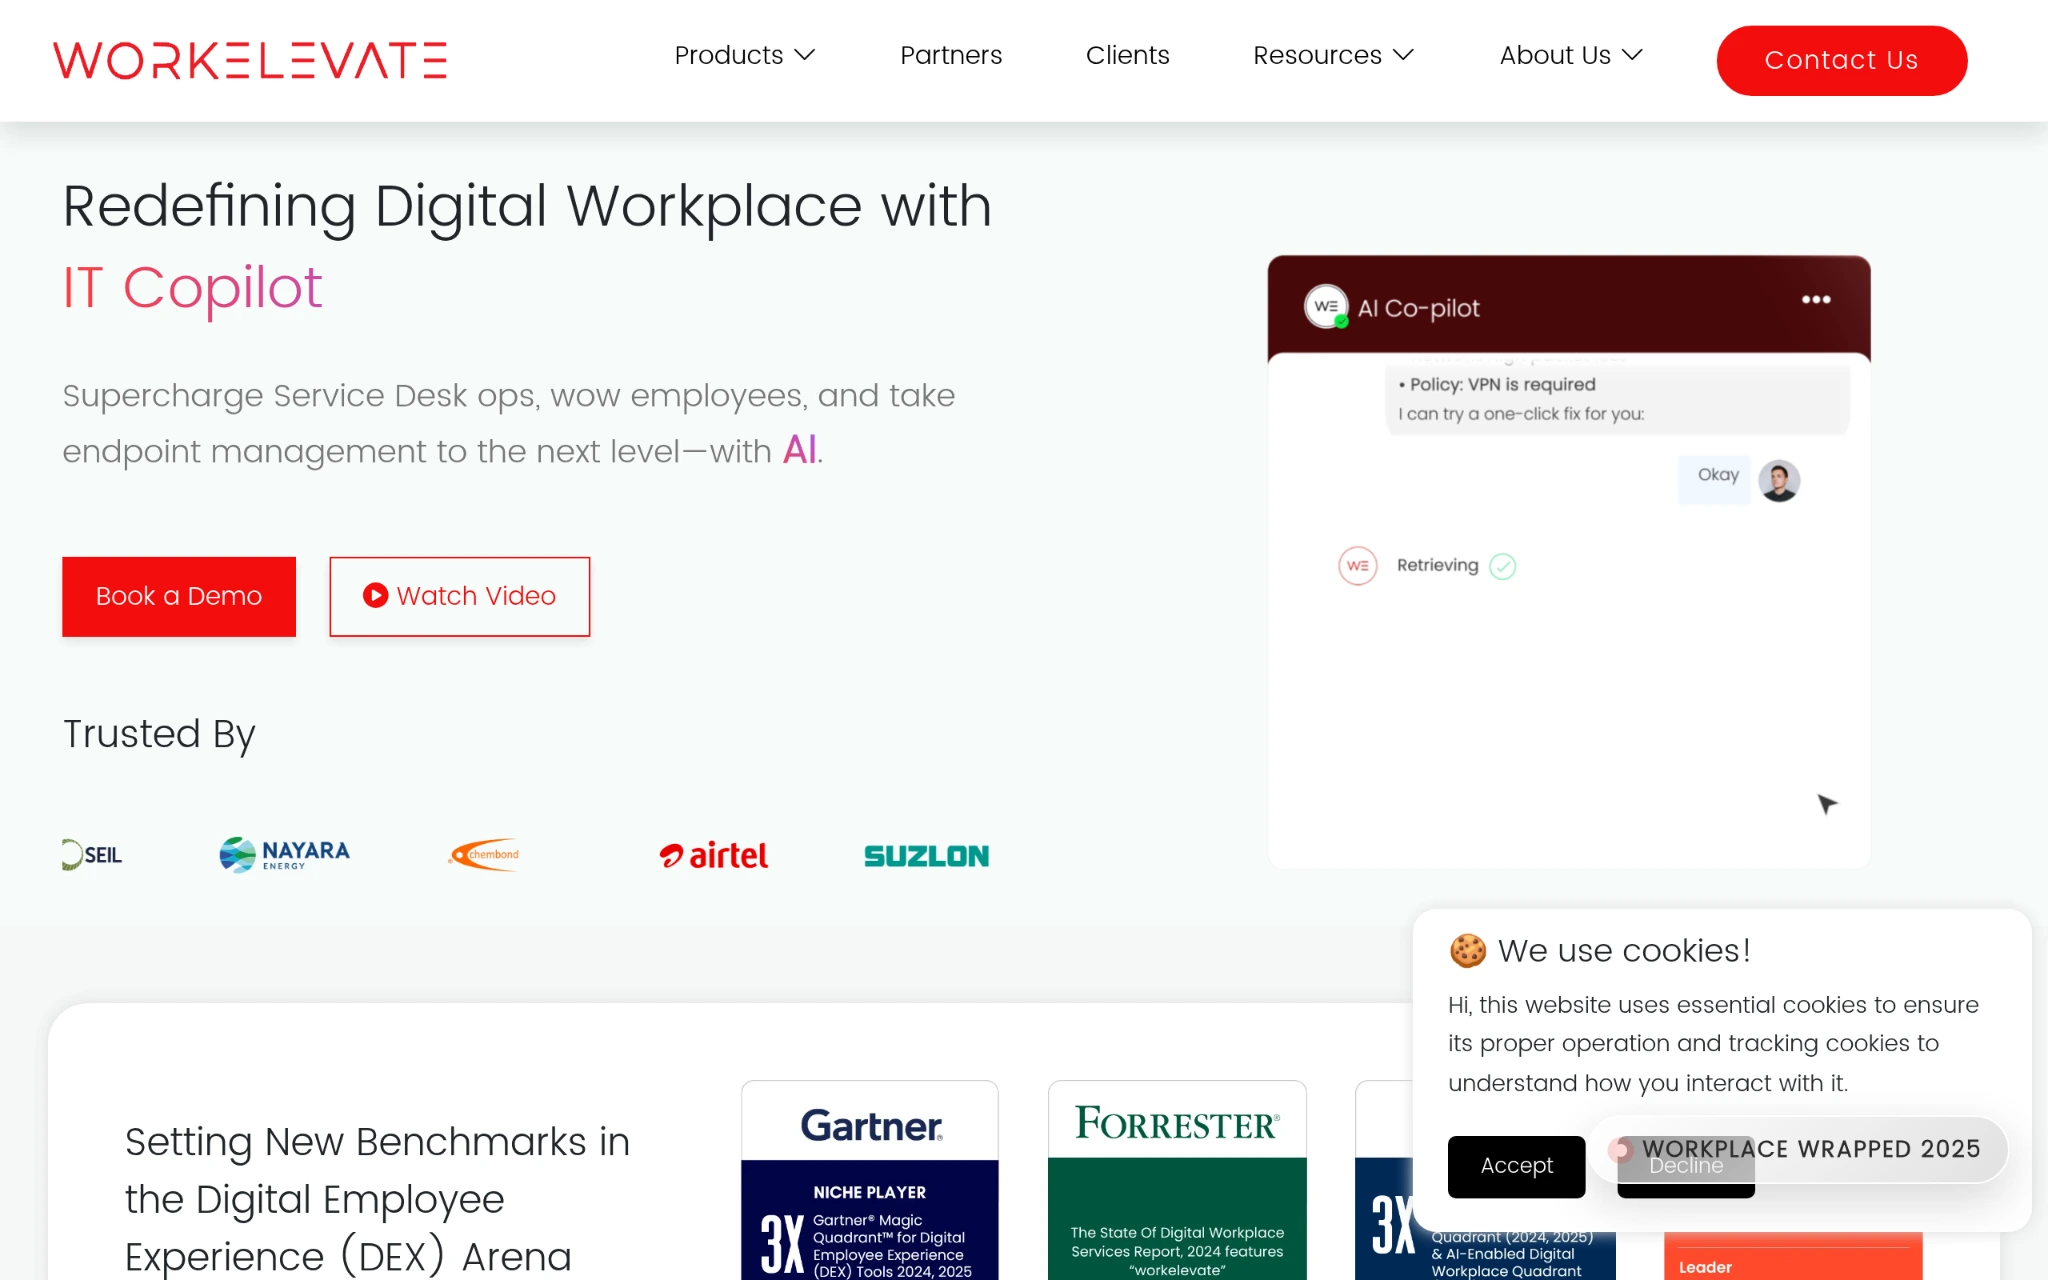Click the "Redefining Digital Workplace with" headline
Viewport: 2048px width, 1280px height.
coord(527,206)
